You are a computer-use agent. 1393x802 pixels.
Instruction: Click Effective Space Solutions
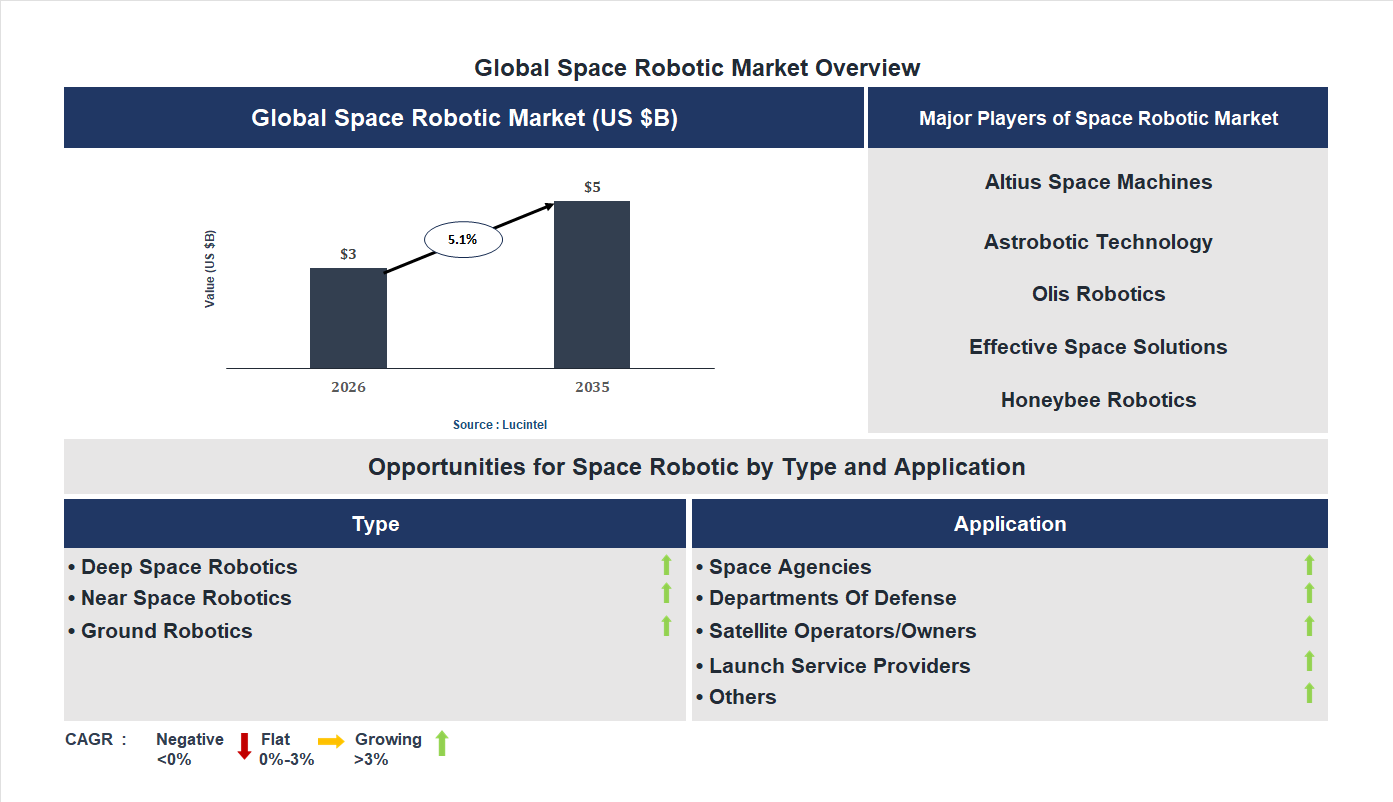(x=1098, y=347)
